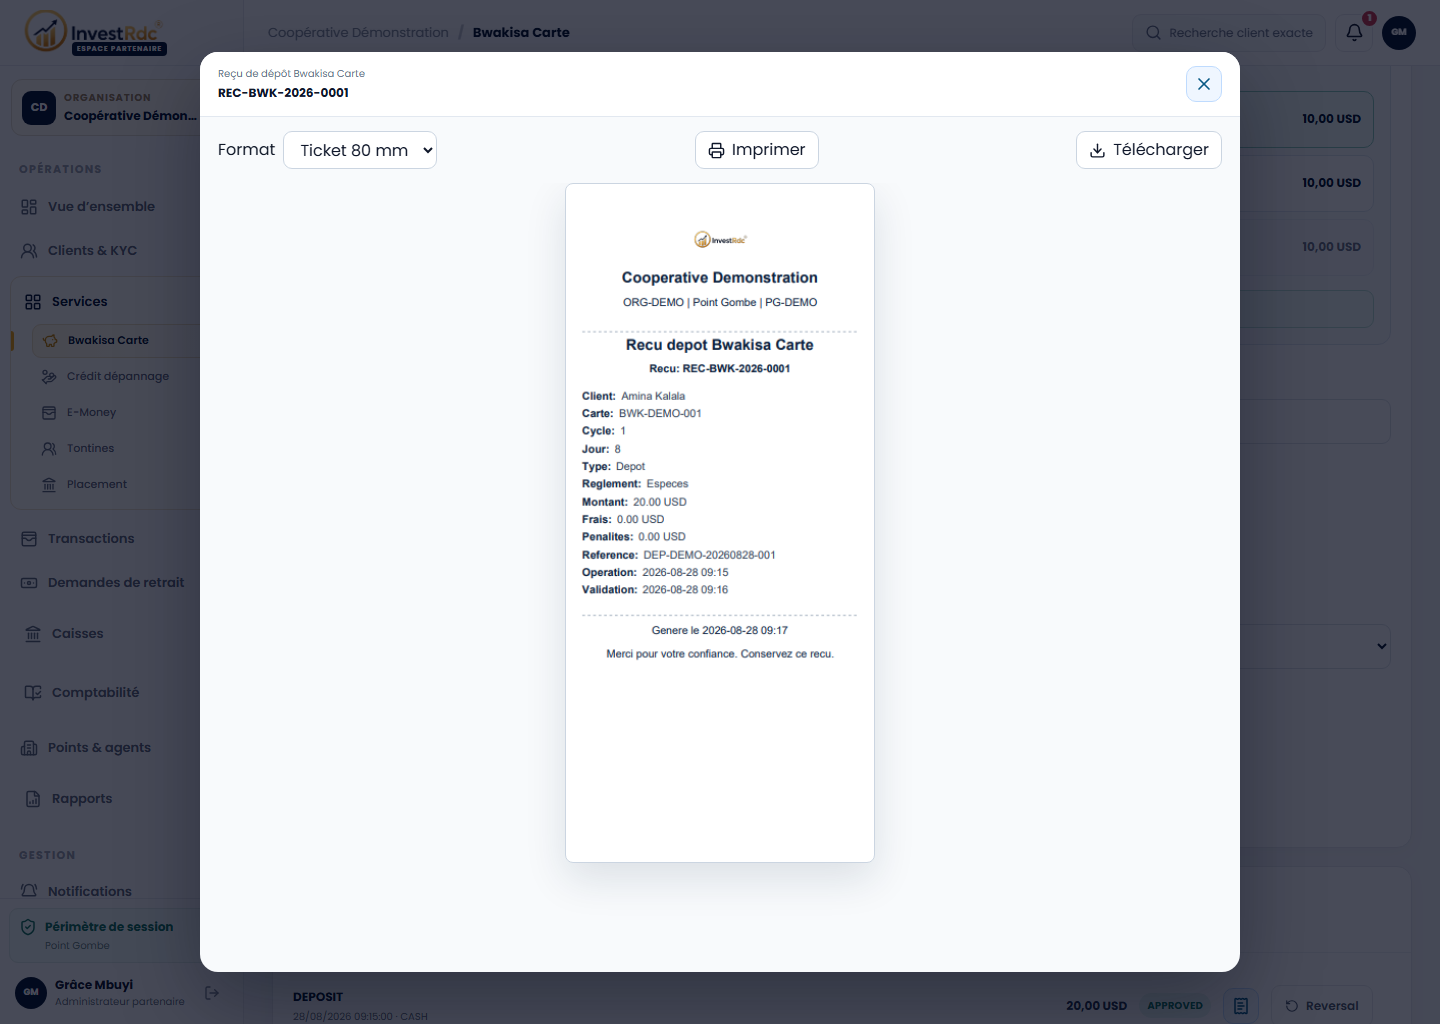The height and width of the screenshot is (1024, 1440).
Task: Open Notifications in sidebar
Action: [x=89, y=891]
